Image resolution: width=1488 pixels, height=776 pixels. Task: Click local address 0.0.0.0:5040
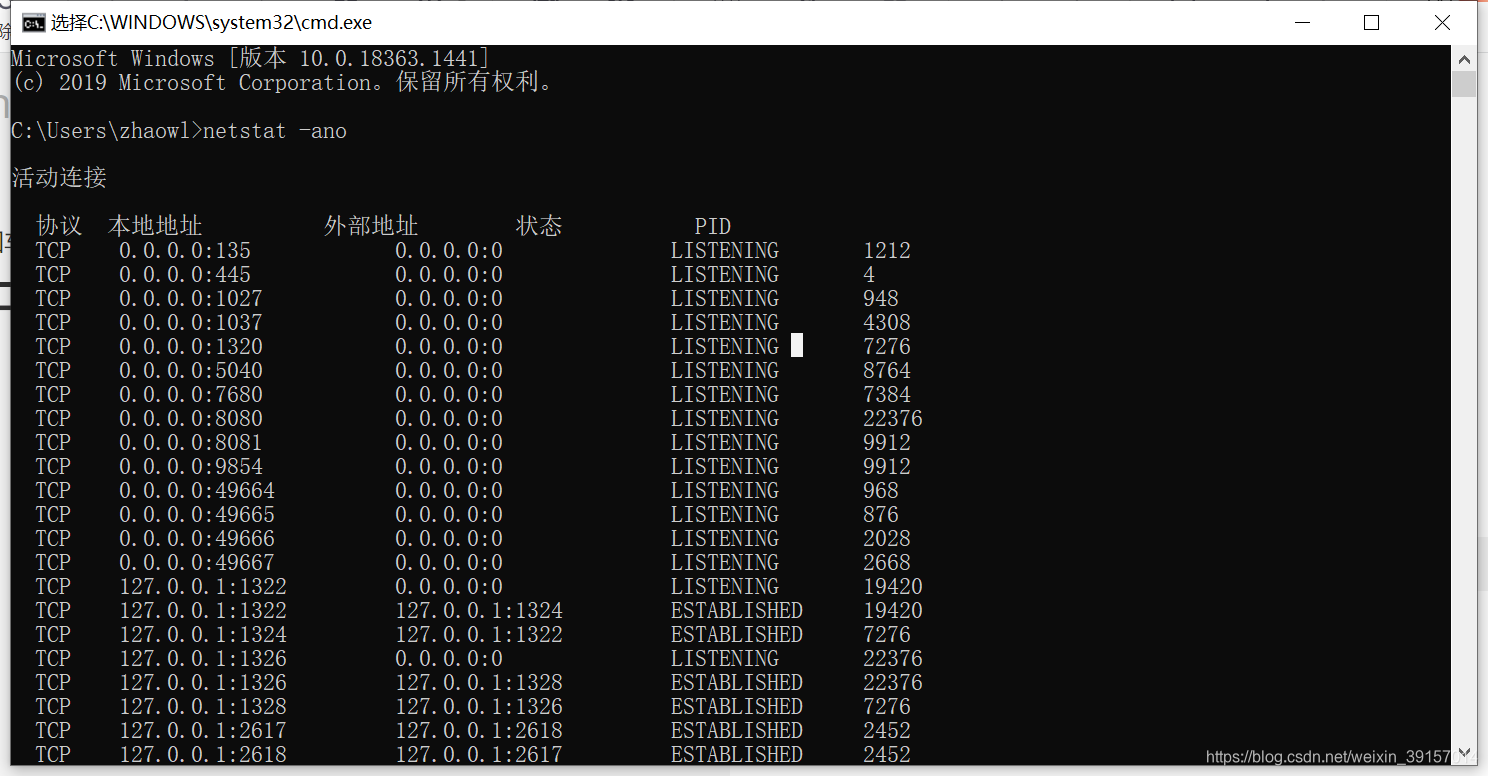191,370
